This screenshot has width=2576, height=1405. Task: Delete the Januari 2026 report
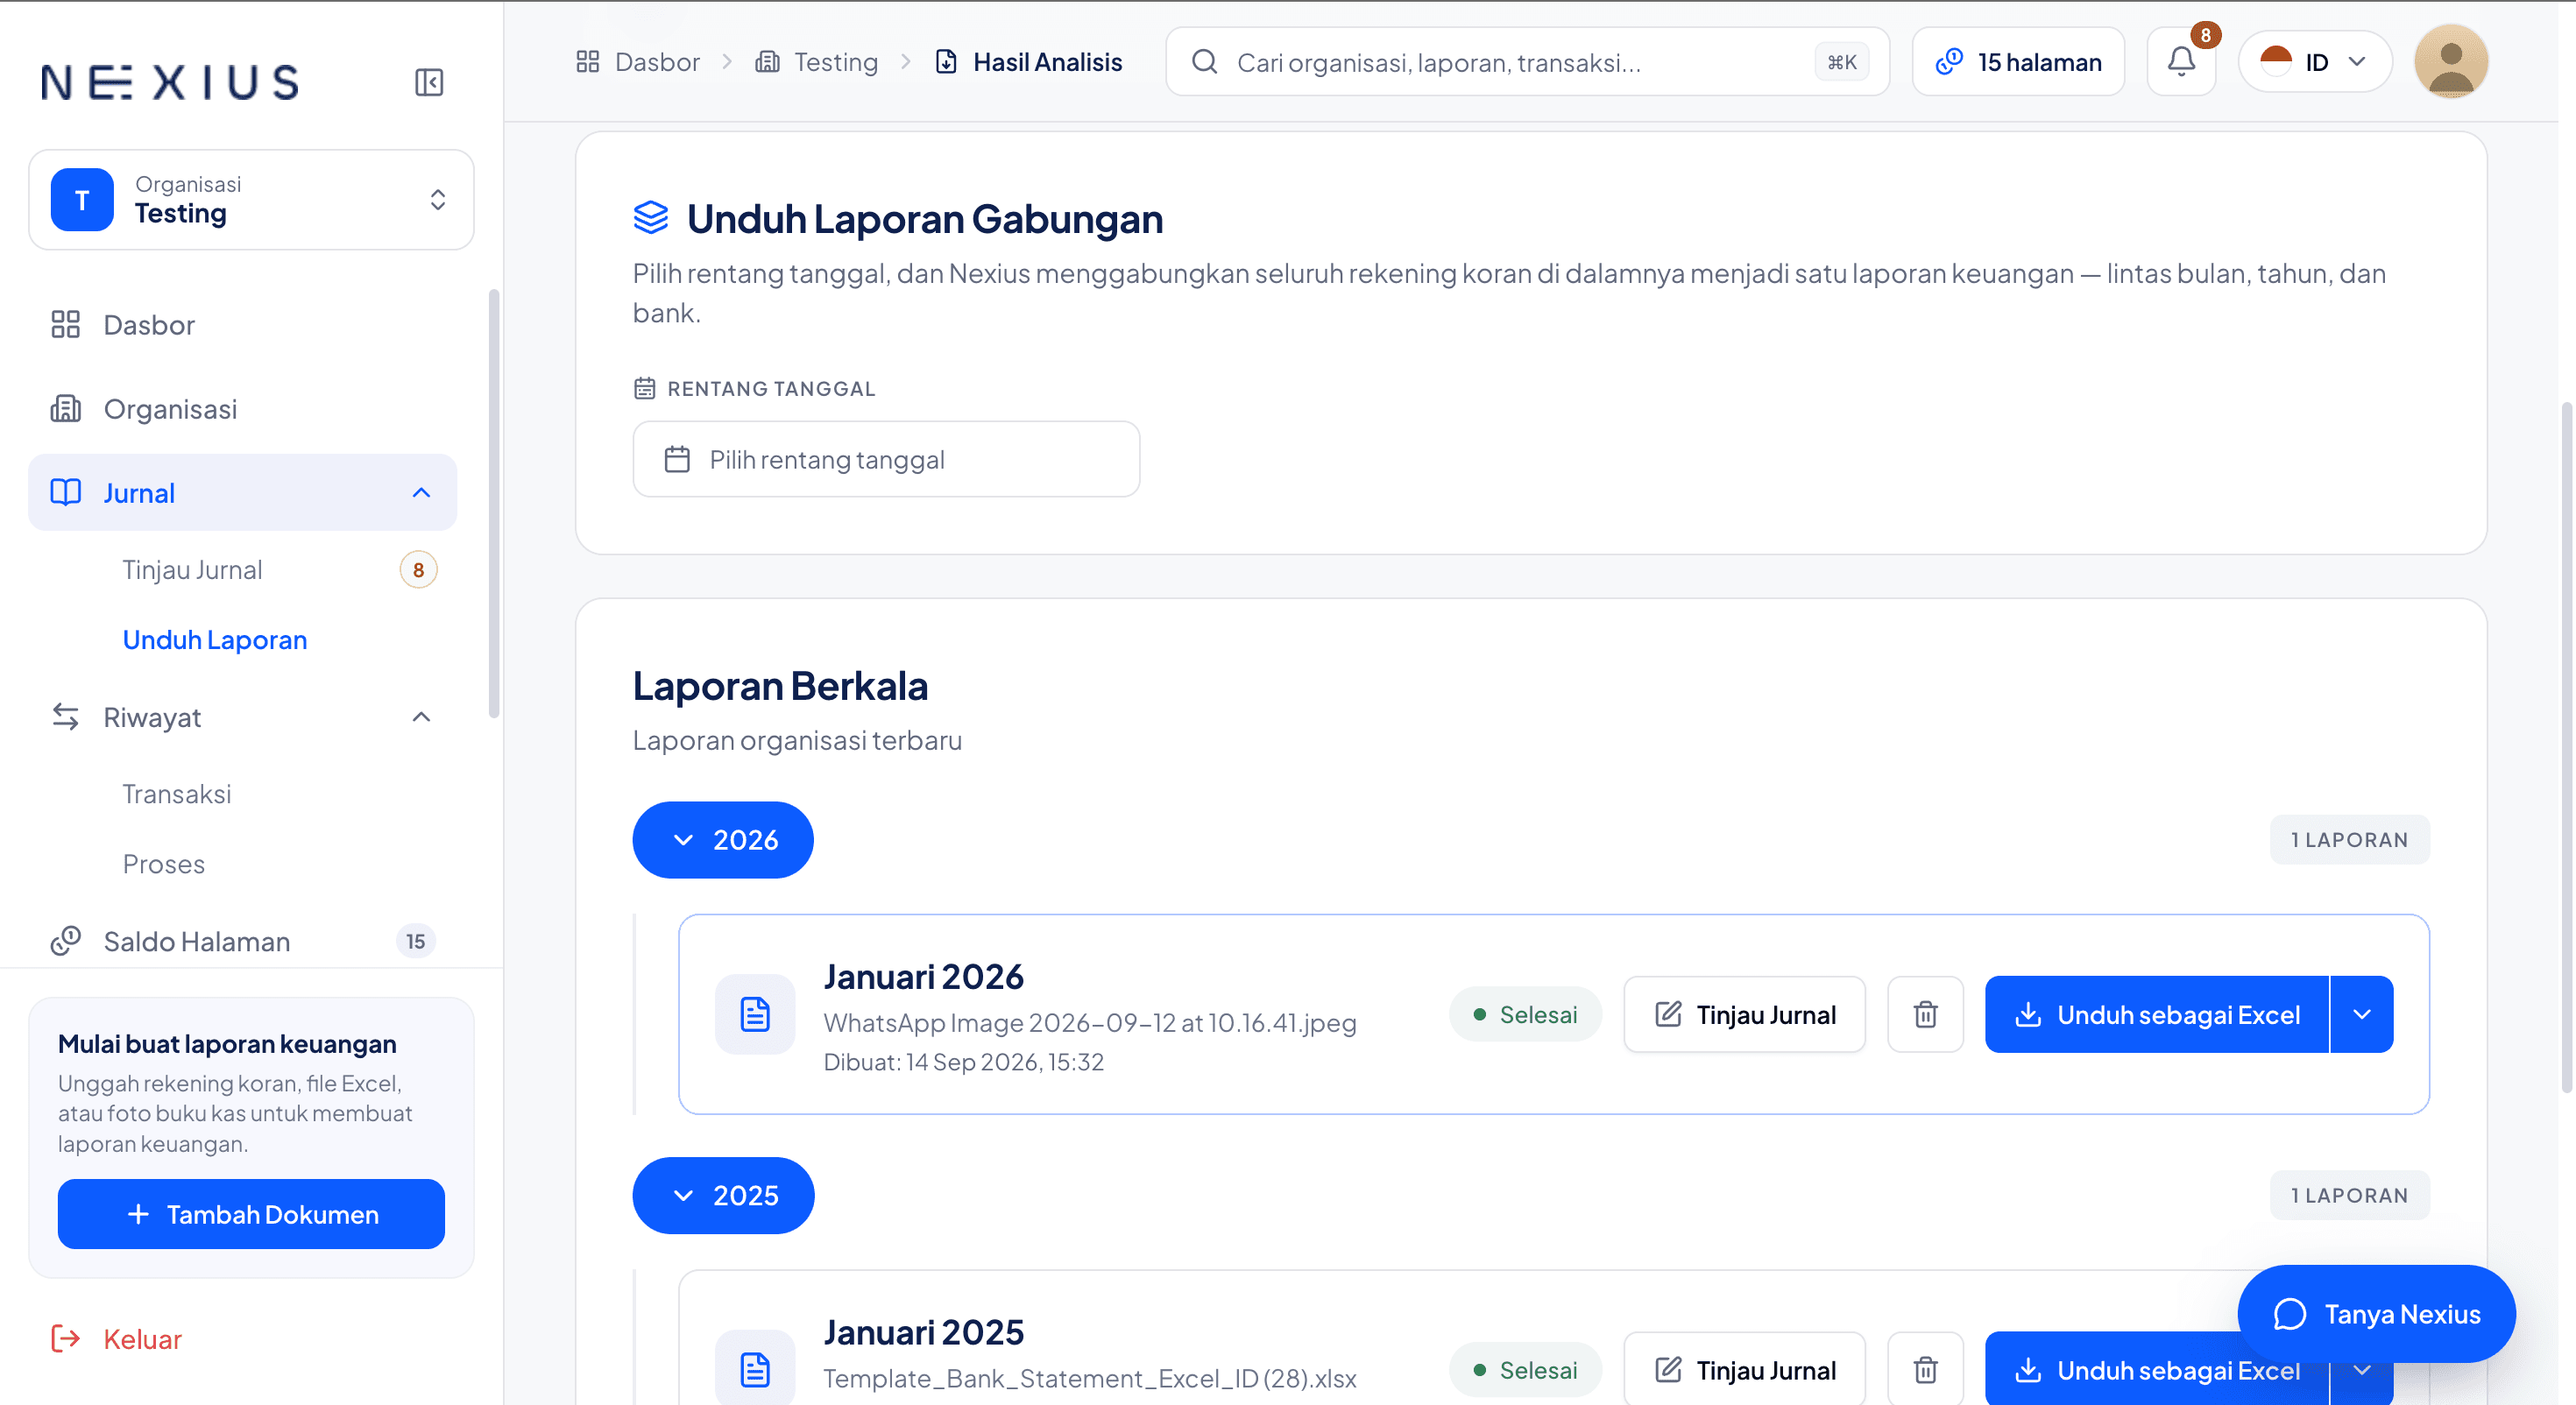coord(1925,1014)
